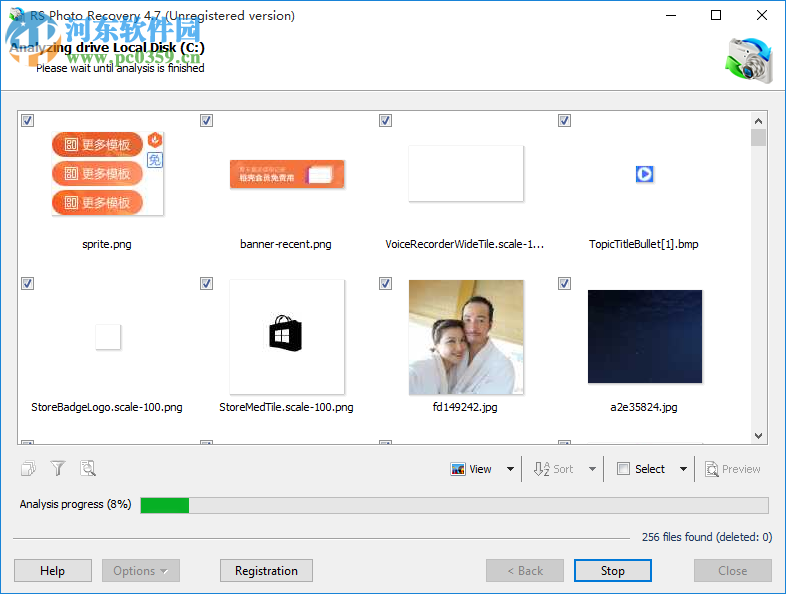Click the vertical scrollbar thumb
The image size is (786, 594).
(x=758, y=137)
